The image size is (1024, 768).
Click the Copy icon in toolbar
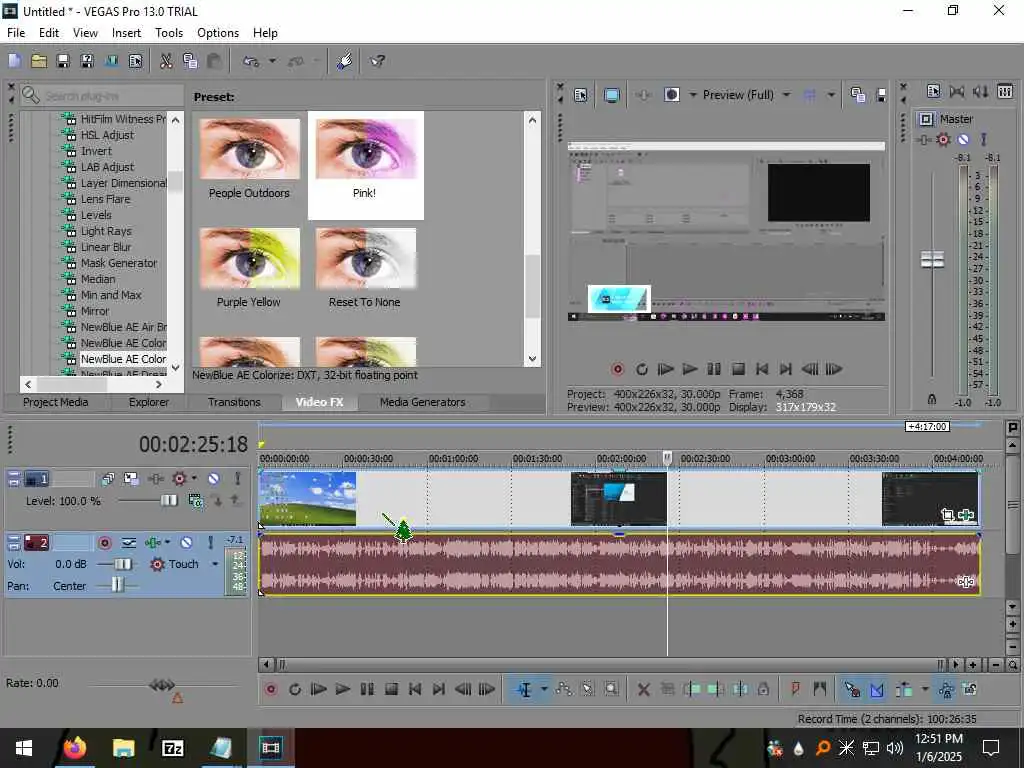tap(190, 61)
